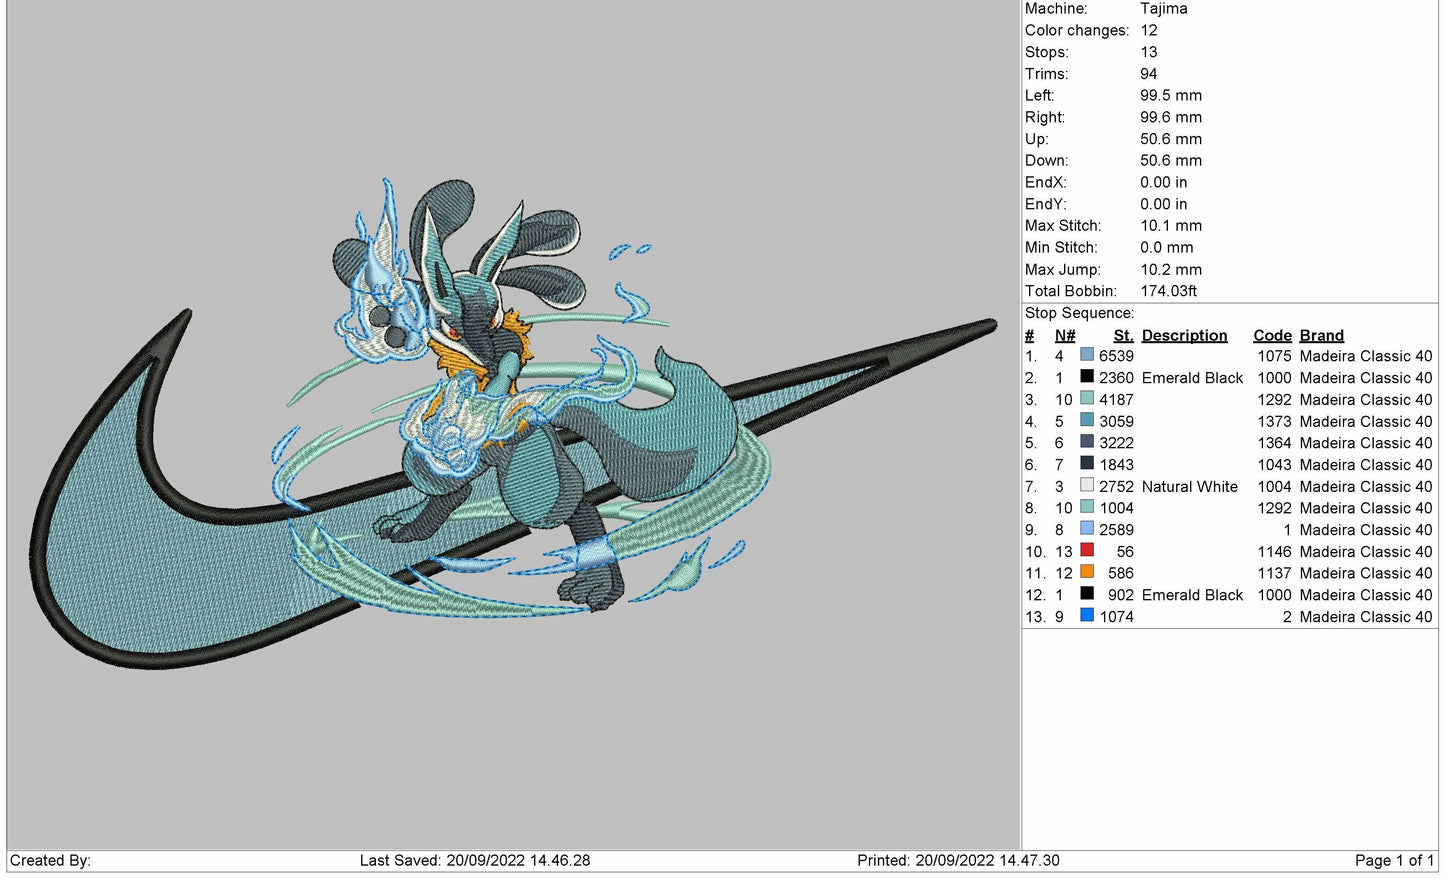This screenshot has width=1445, height=878.
Task: Click the red swatch for code 1146
Action: click(1087, 551)
